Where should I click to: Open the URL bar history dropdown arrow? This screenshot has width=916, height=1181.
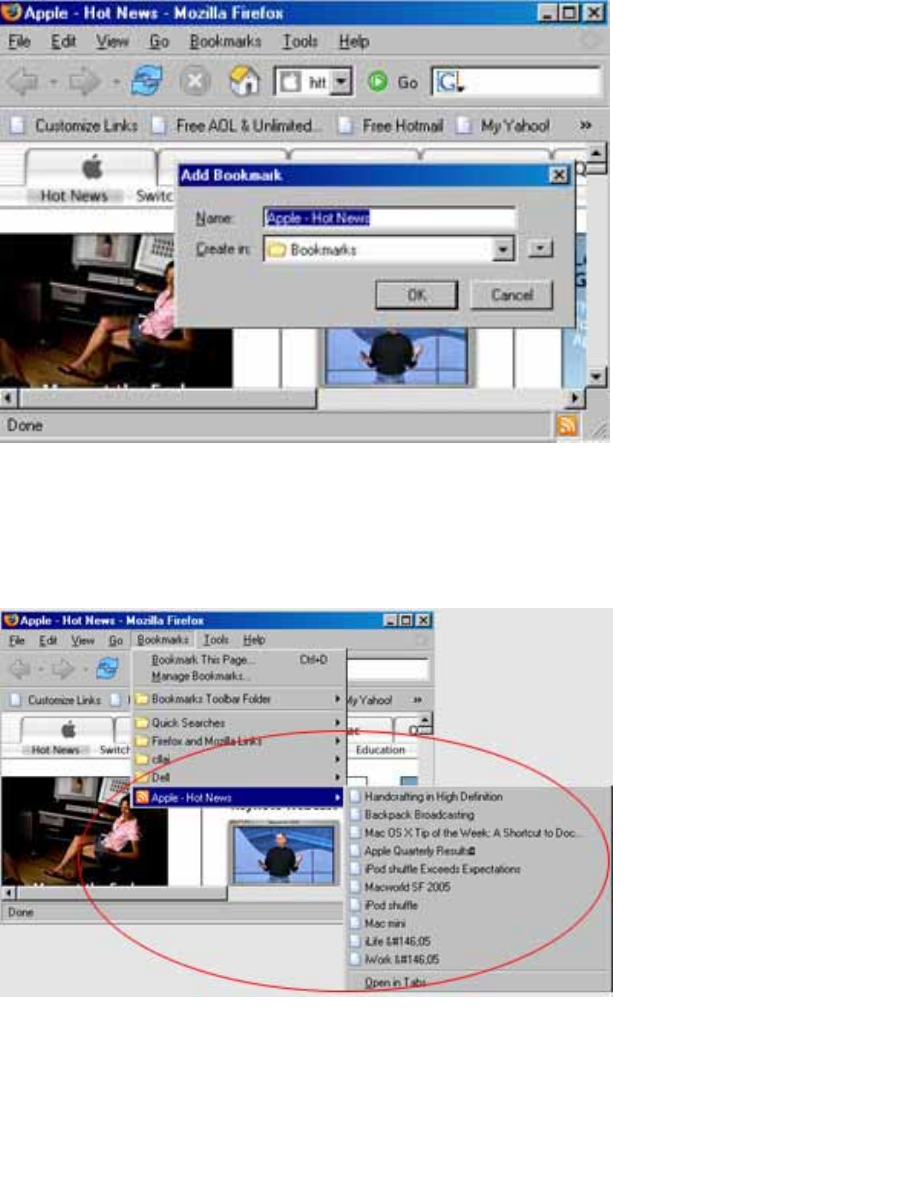[x=341, y=81]
